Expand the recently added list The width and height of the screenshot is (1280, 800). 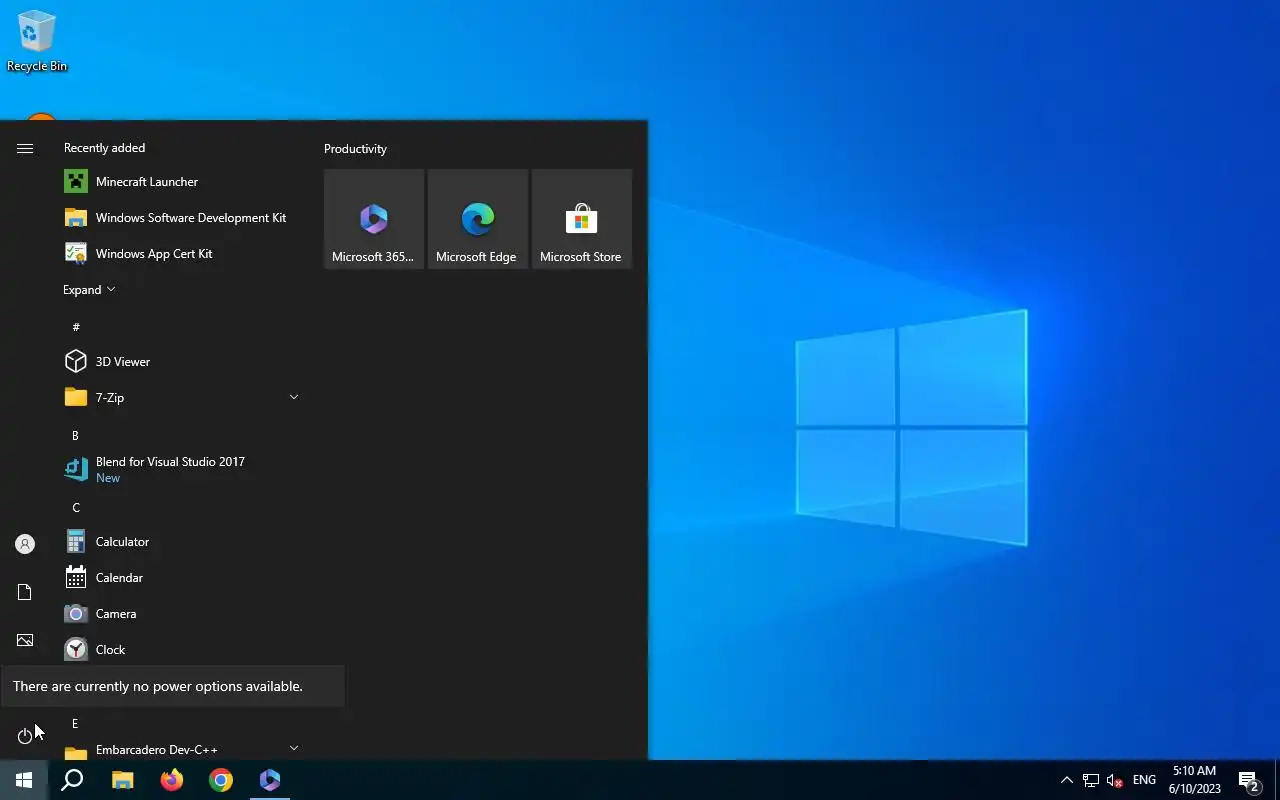coord(89,290)
